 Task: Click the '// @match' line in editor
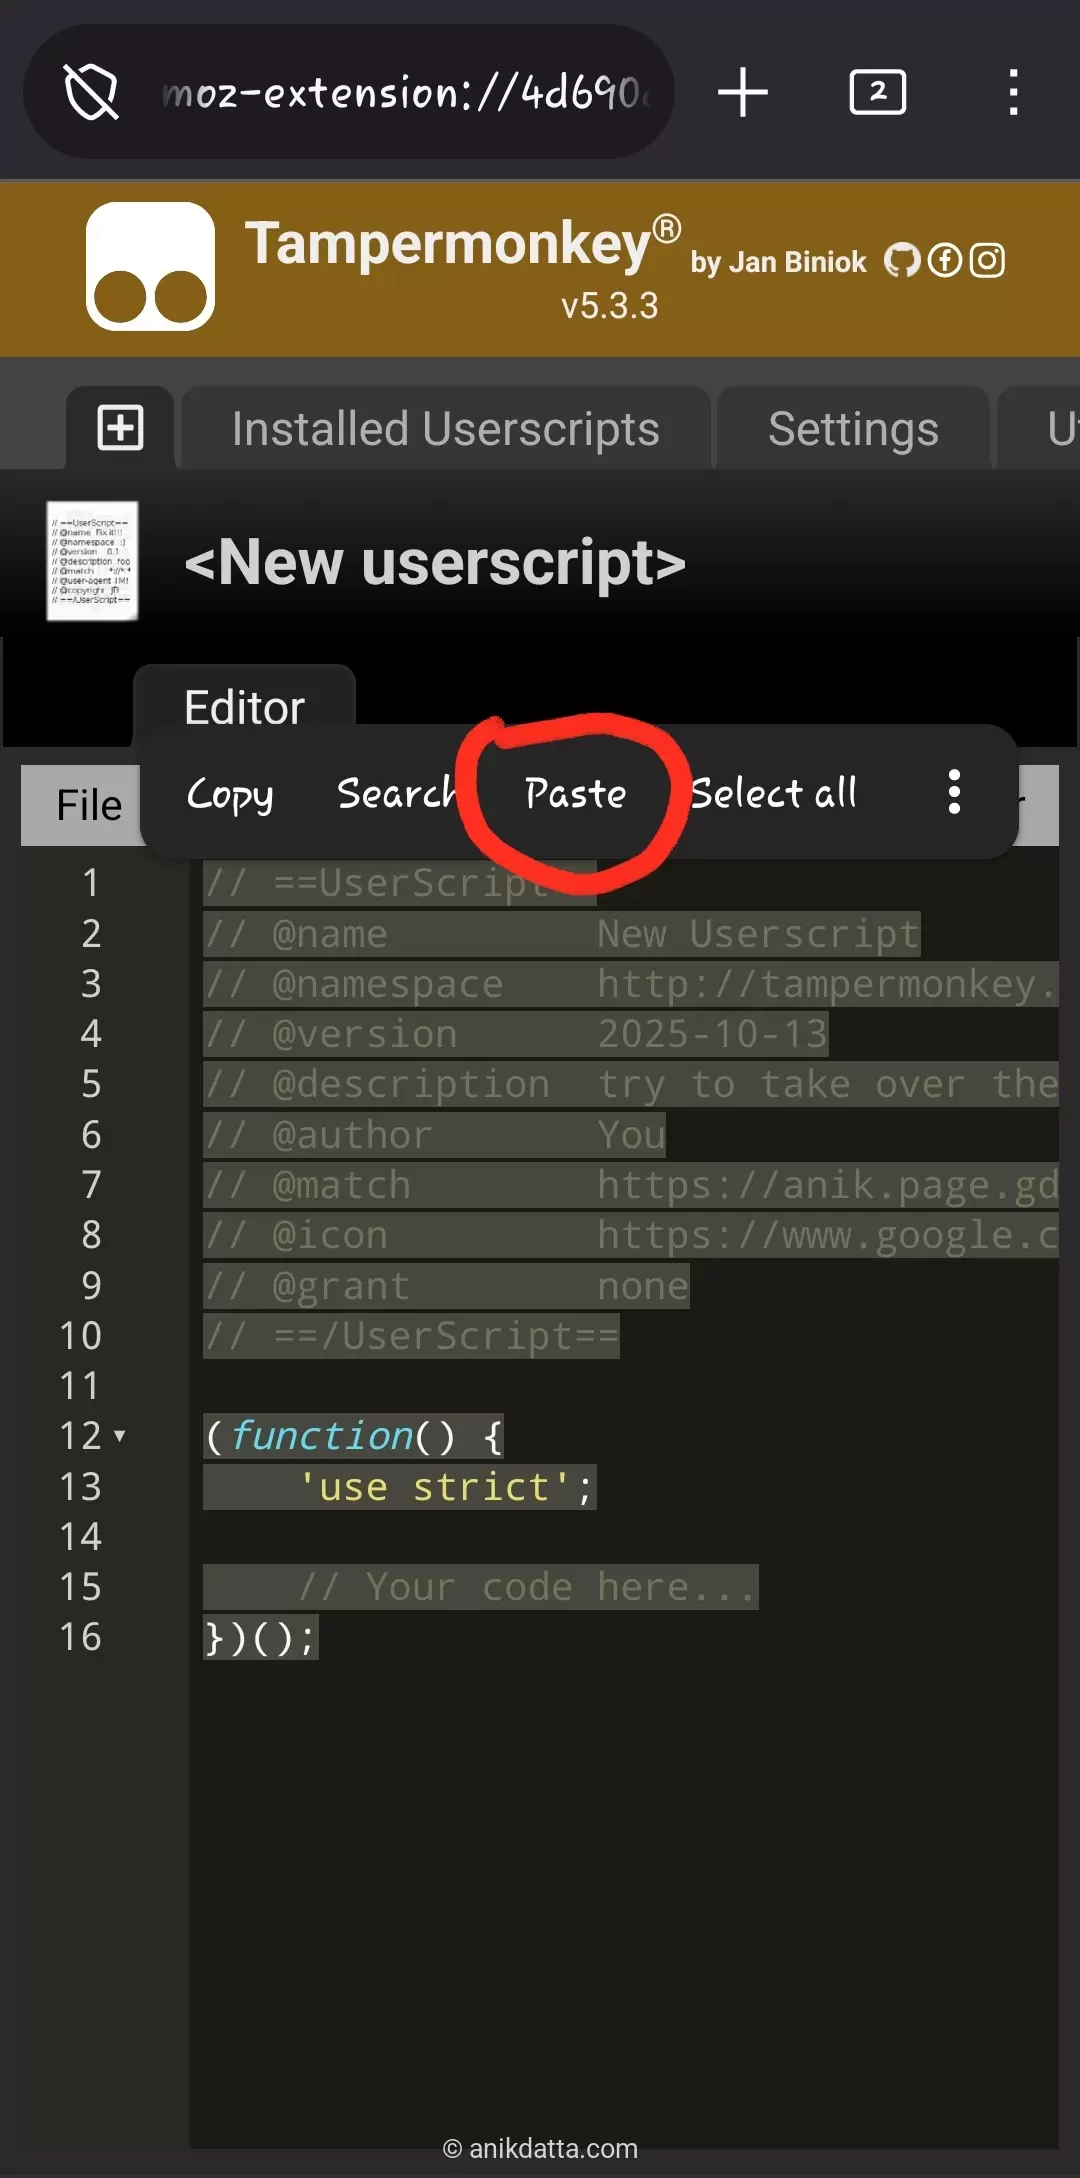pos(630,1185)
